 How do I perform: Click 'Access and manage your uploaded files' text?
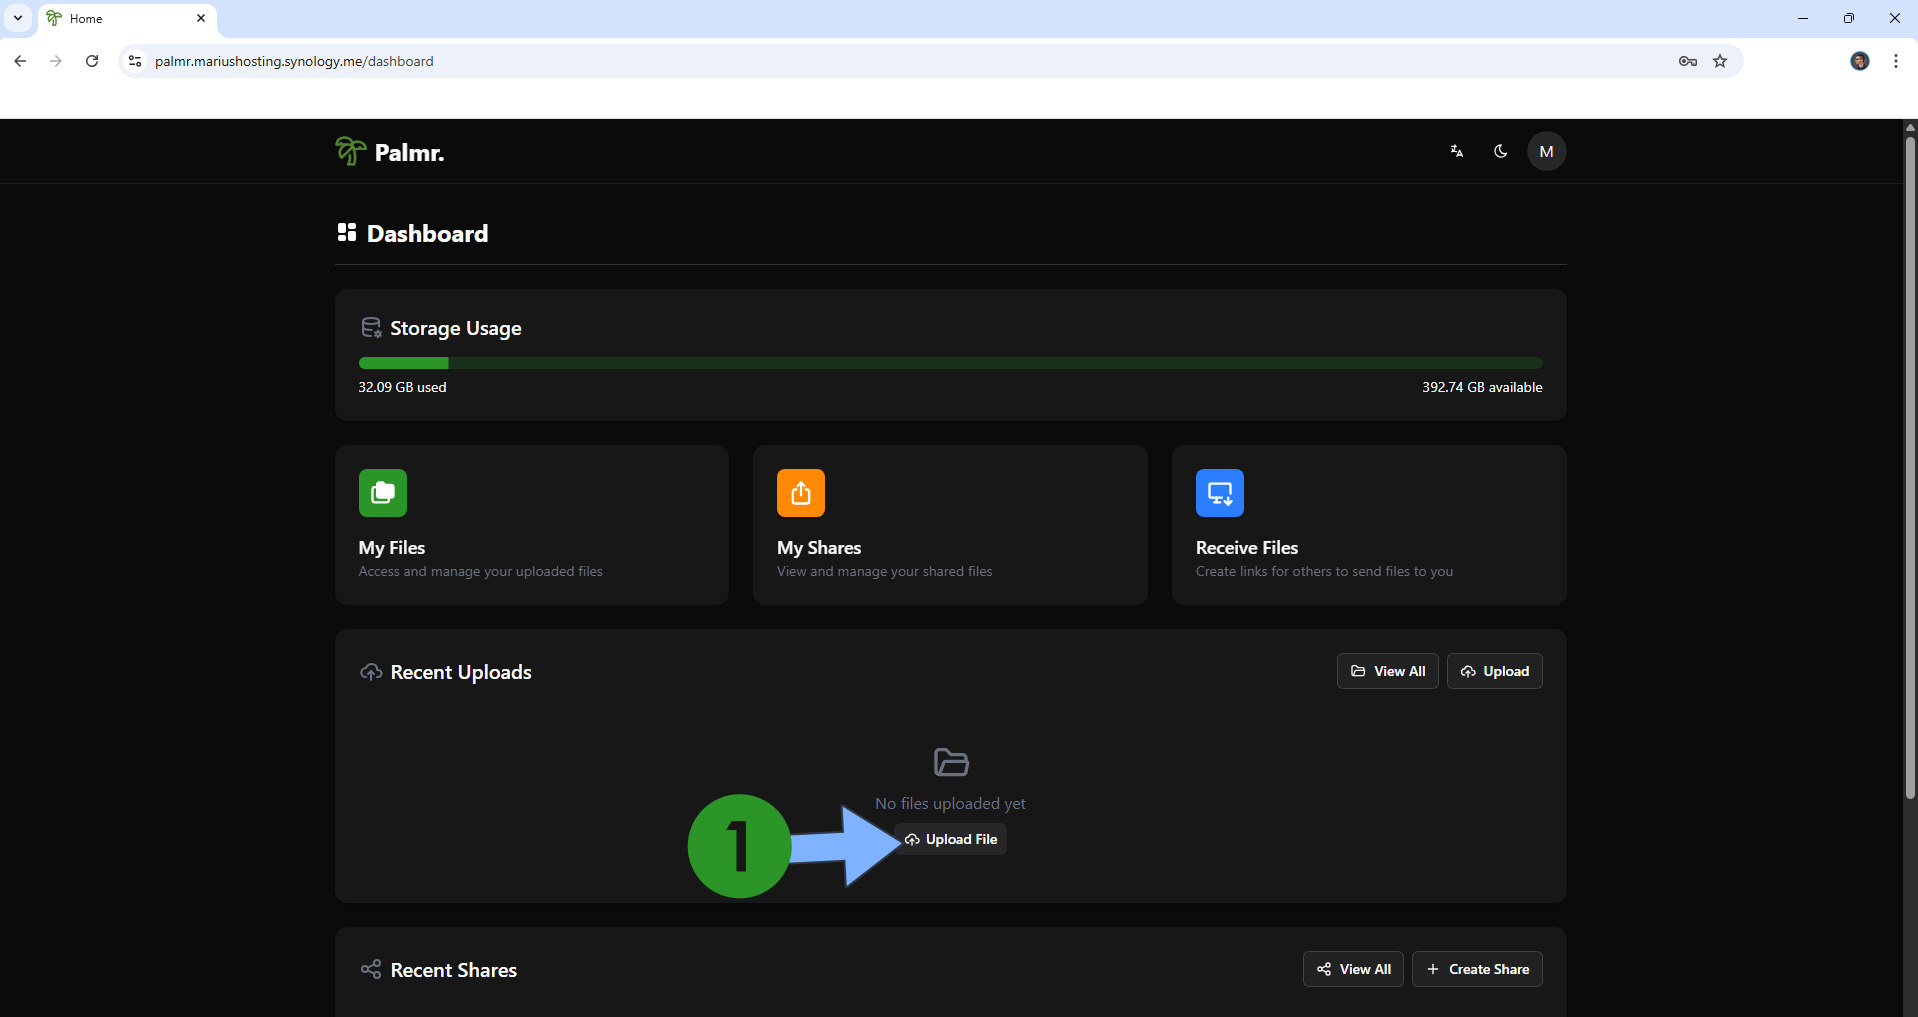pyautogui.click(x=481, y=571)
